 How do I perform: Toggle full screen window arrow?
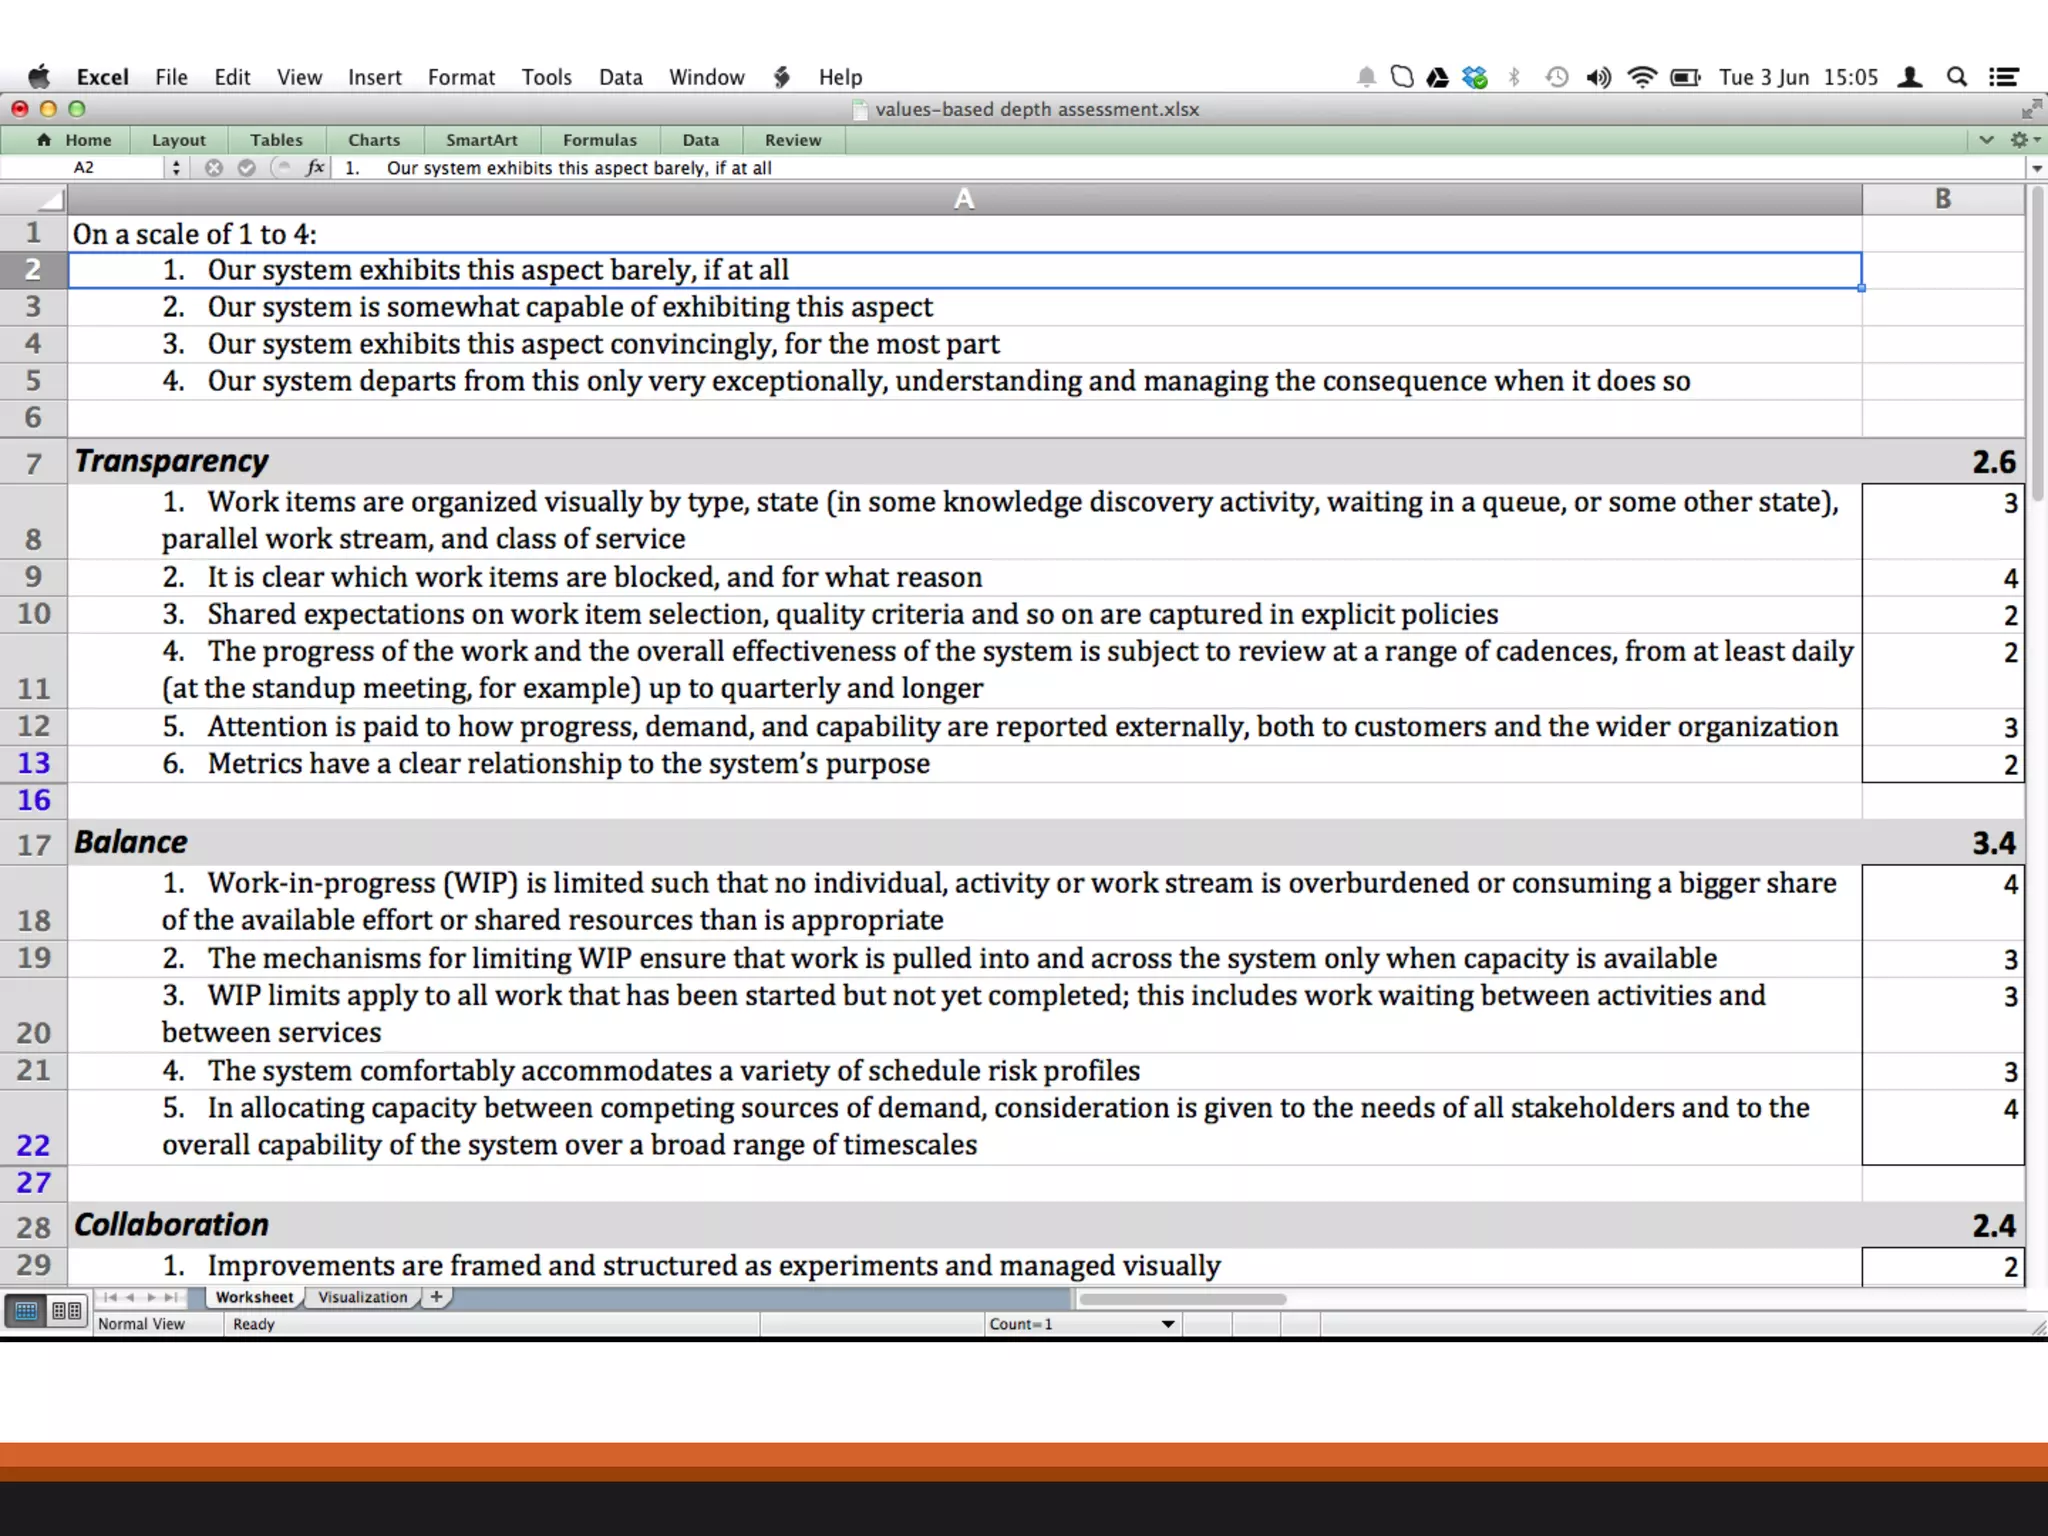(2031, 109)
